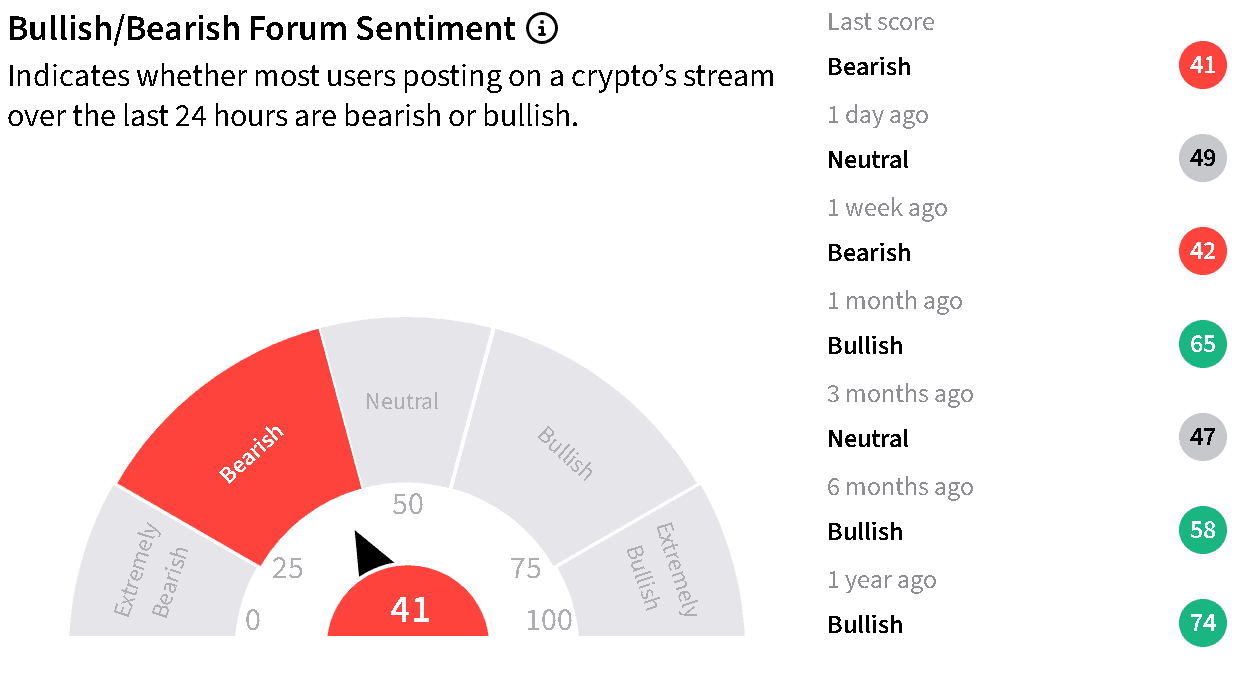1246x676 pixels.
Task: Click the info icon beside Forum Sentiment title
Action: point(541,30)
